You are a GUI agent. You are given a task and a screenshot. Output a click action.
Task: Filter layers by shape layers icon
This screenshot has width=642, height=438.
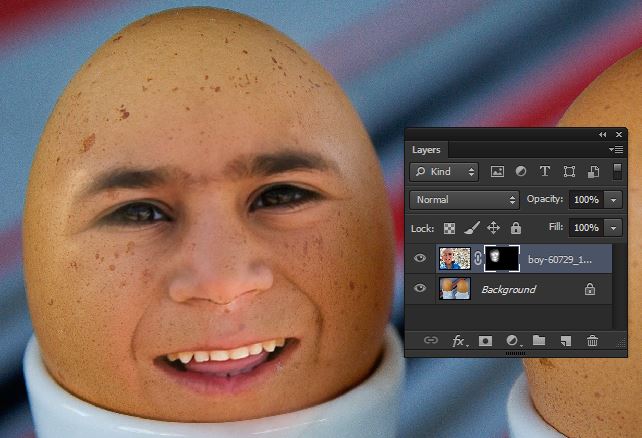[569, 172]
